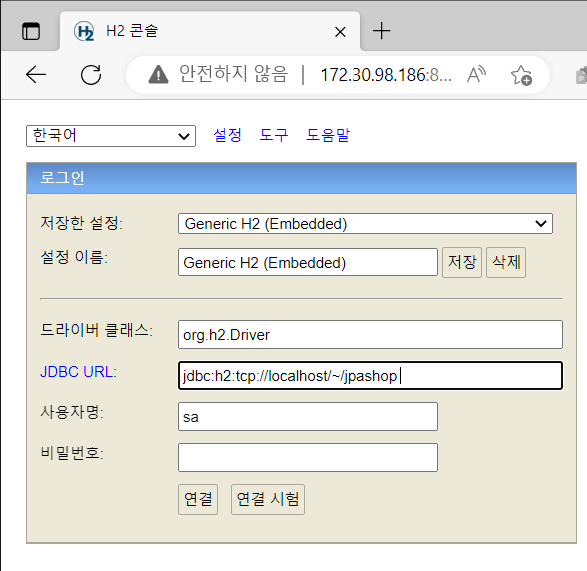The image size is (587, 571).
Task: Click the H2 console favicon in tab
Action: point(84,31)
